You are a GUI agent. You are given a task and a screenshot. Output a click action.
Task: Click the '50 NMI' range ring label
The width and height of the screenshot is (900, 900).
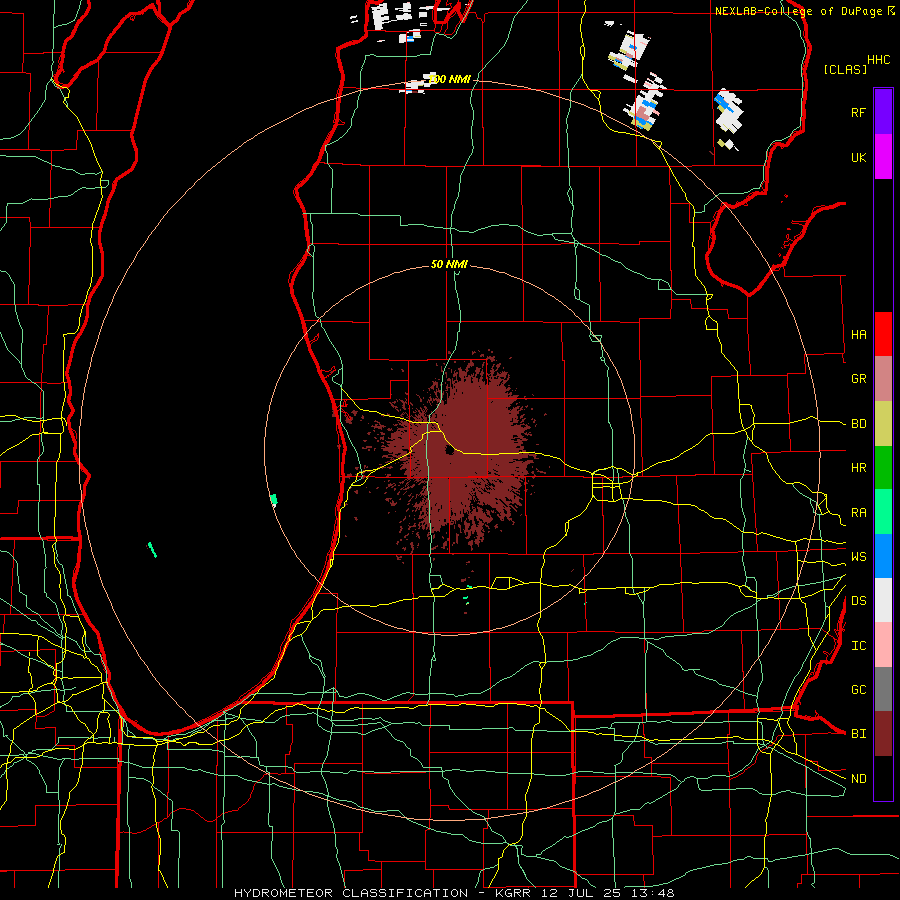[x=449, y=264]
